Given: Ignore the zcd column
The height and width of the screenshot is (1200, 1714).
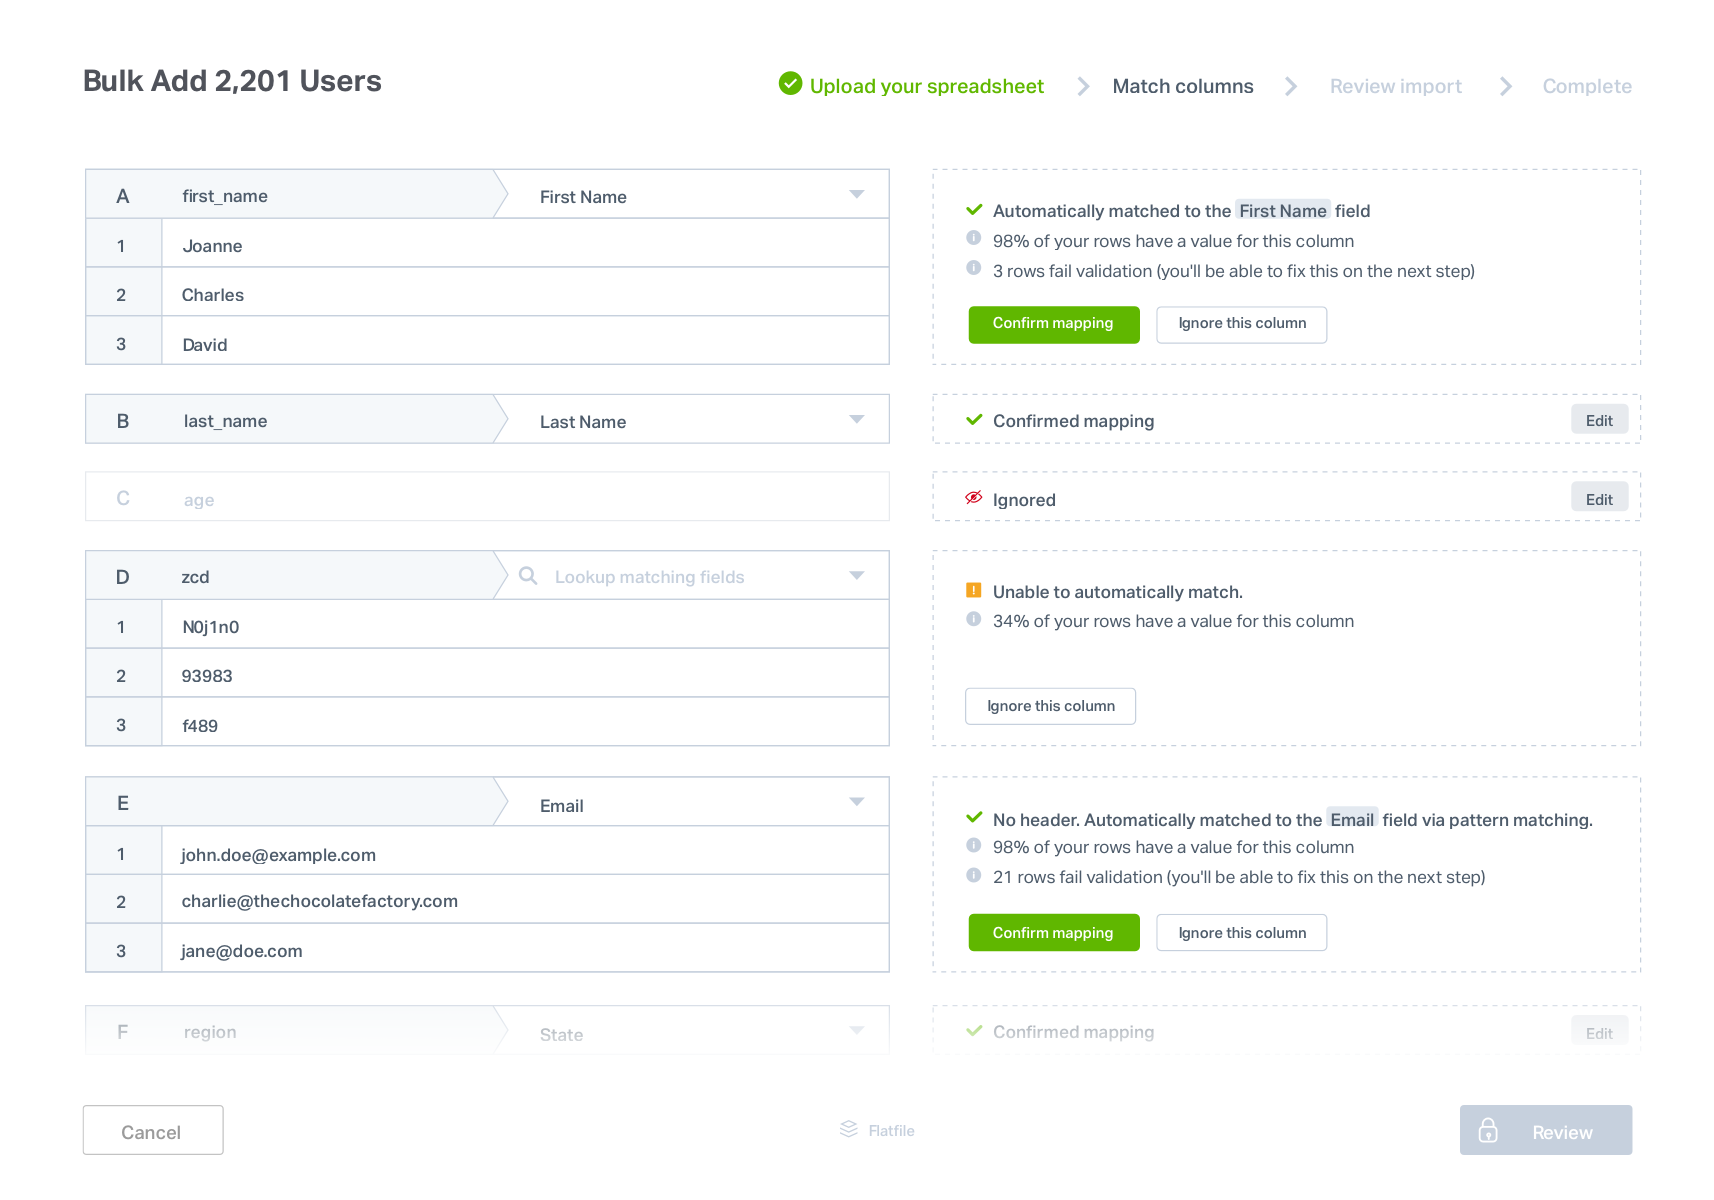Looking at the screenshot, I should point(1050,706).
